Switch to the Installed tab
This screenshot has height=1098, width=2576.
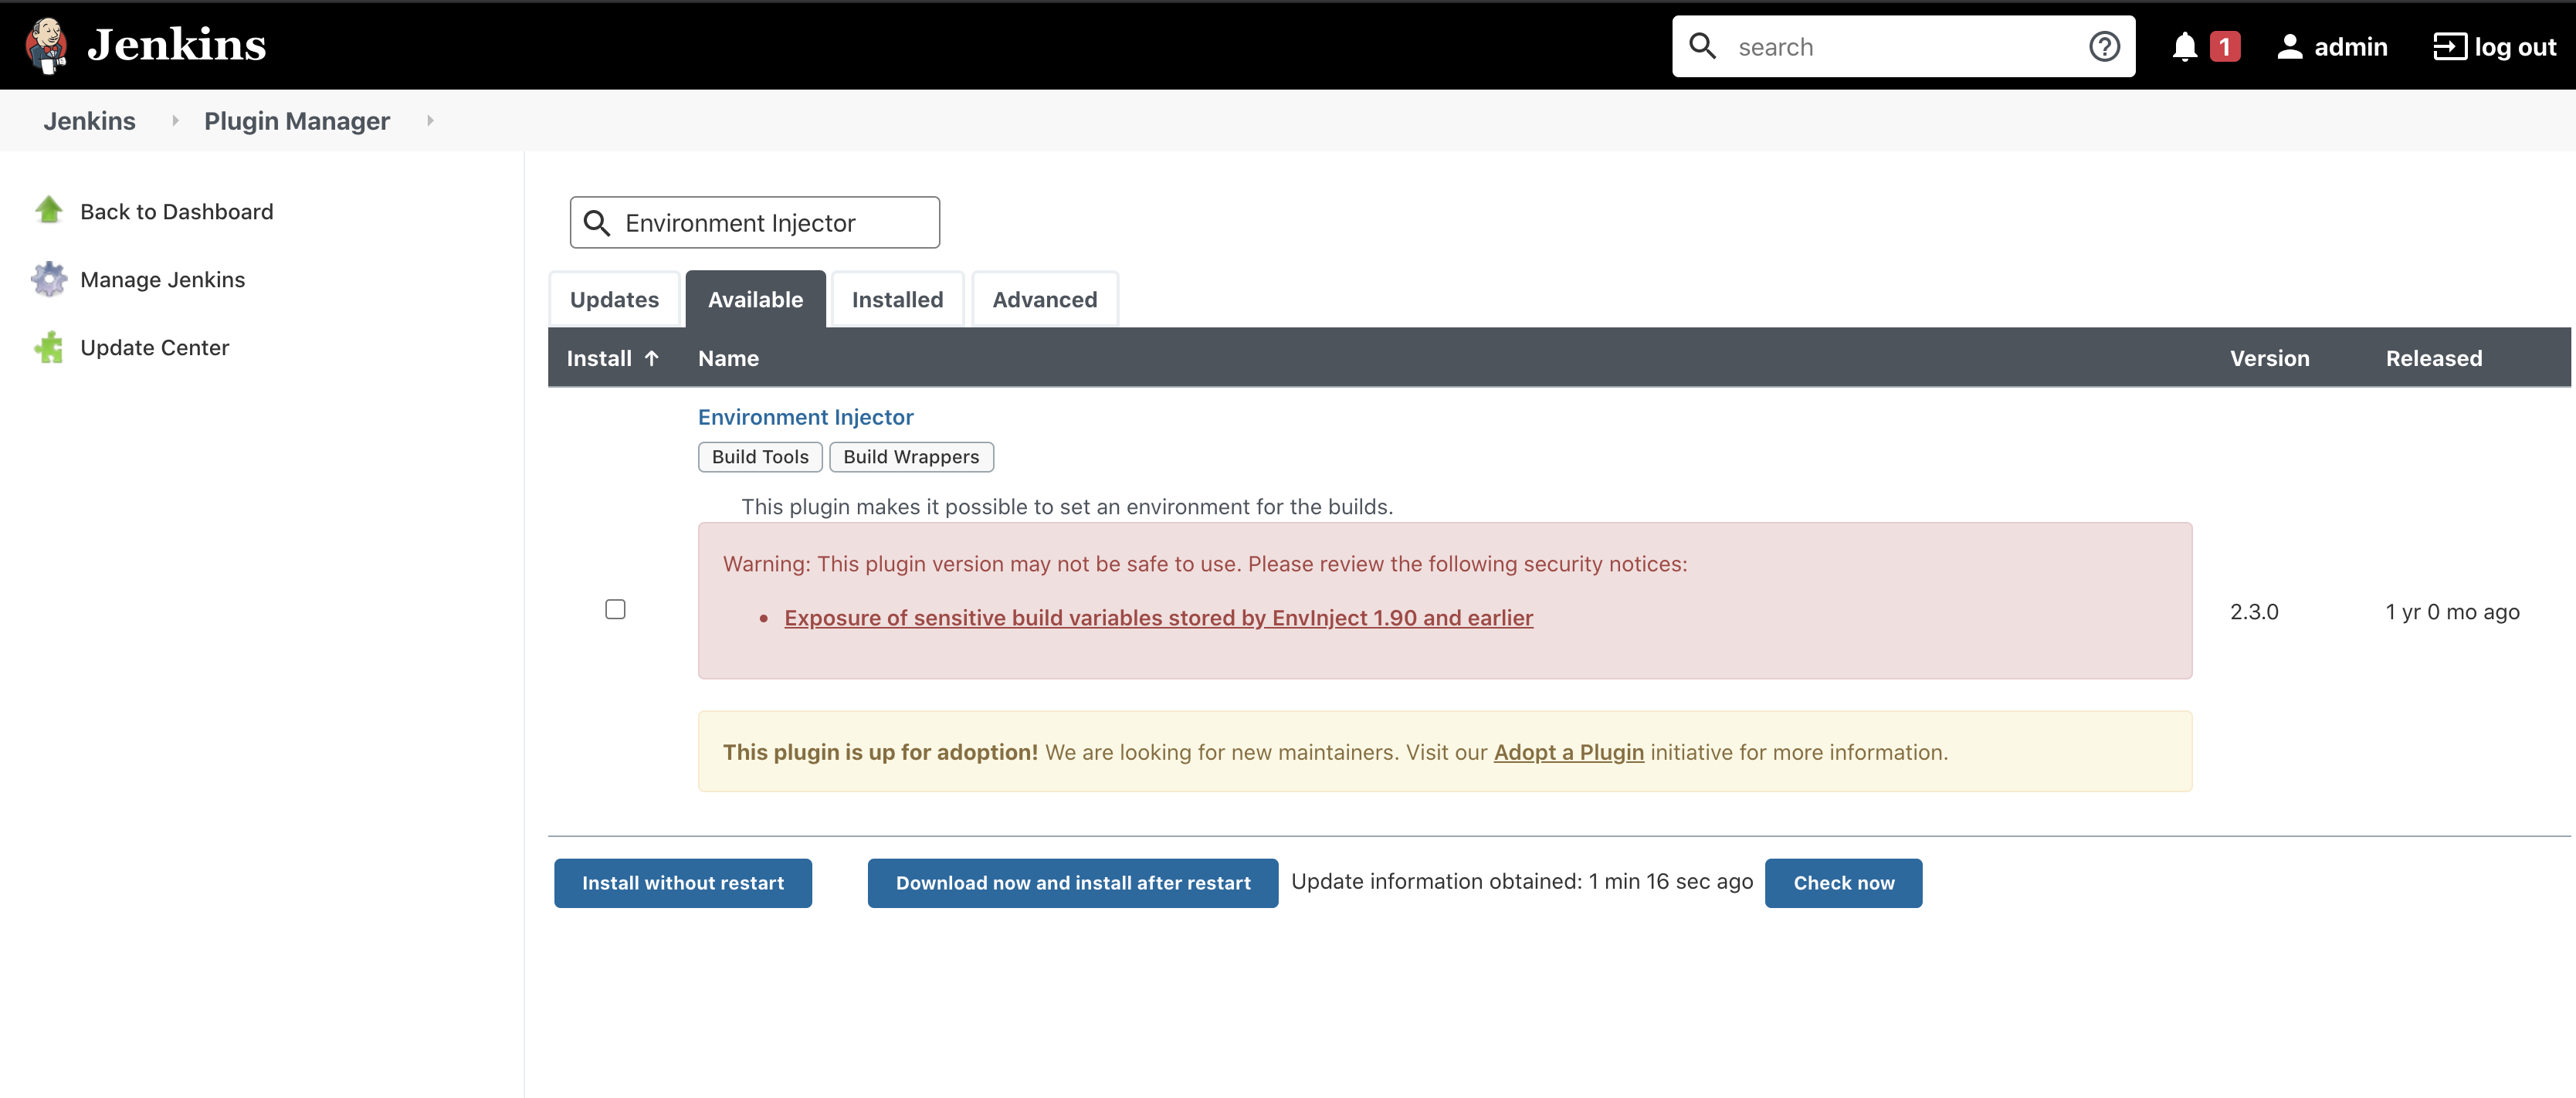pyautogui.click(x=897, y=299)
